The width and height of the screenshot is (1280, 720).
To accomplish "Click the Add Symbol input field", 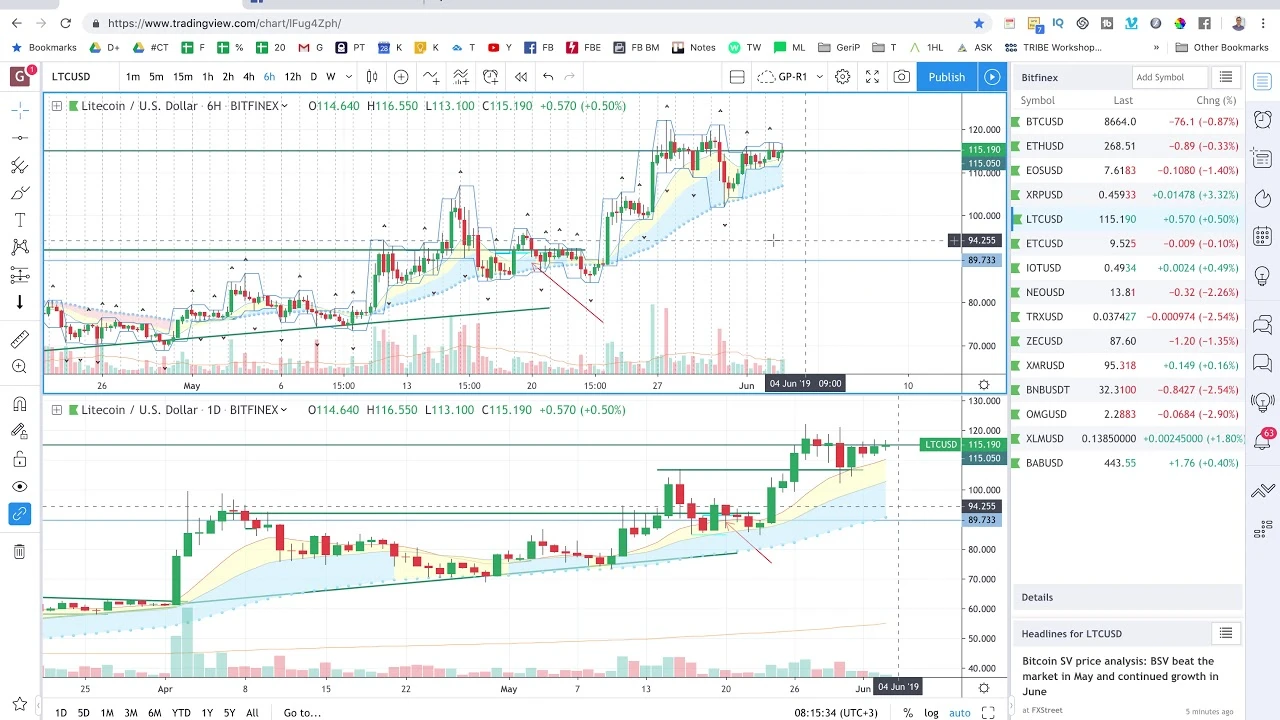I will tap(1170, 77).
